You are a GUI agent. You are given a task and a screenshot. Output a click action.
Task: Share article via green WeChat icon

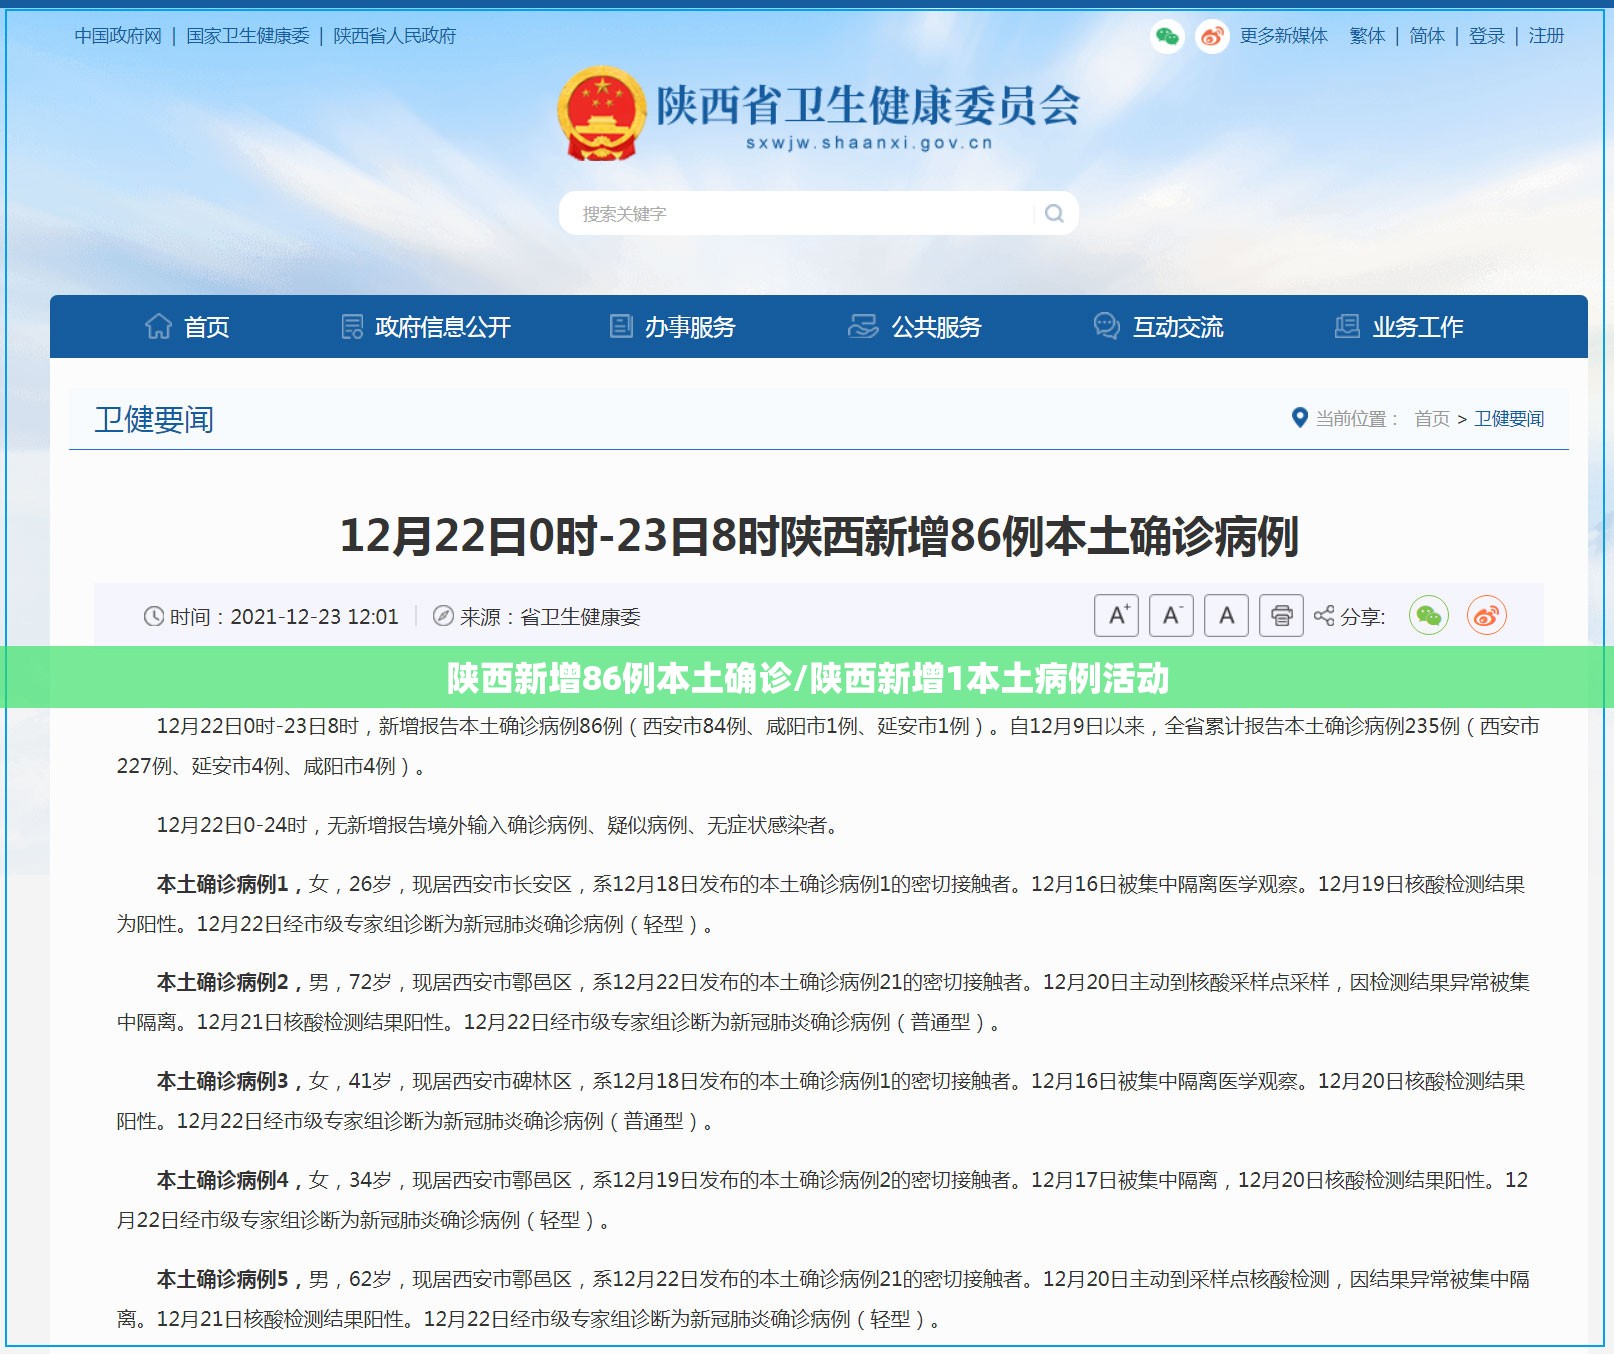point(1429,615)
